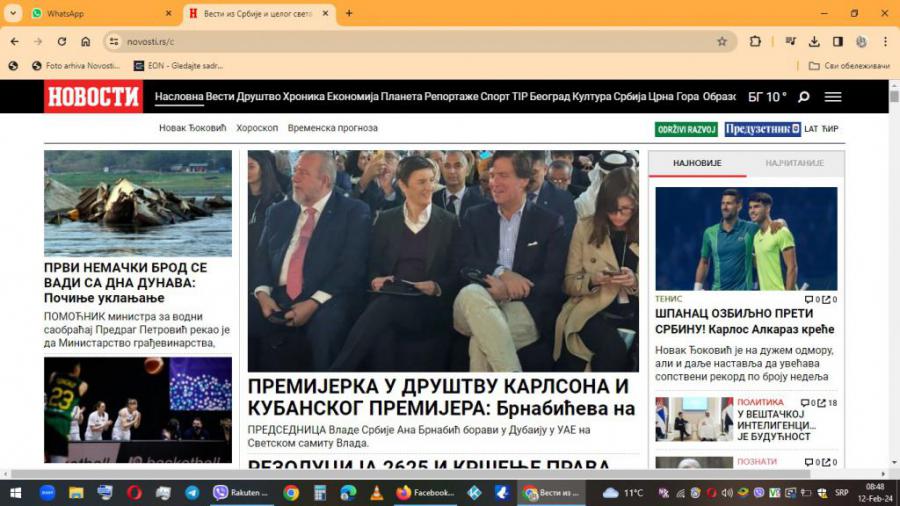Open the EON - Gledajte bookmark

179,66
